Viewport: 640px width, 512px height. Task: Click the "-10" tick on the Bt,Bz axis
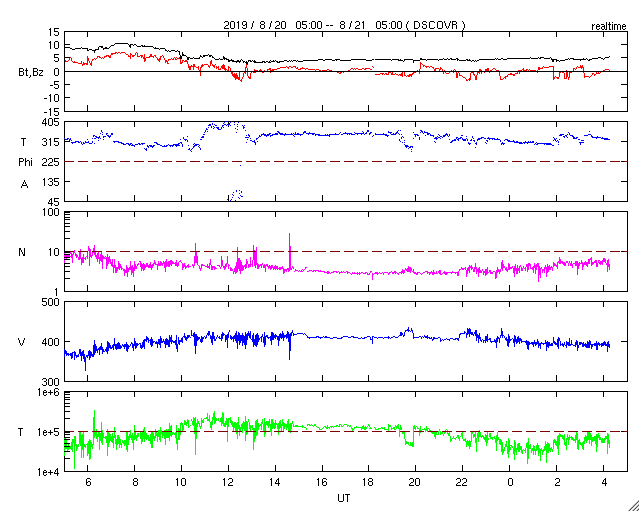(x=51, y=98)
